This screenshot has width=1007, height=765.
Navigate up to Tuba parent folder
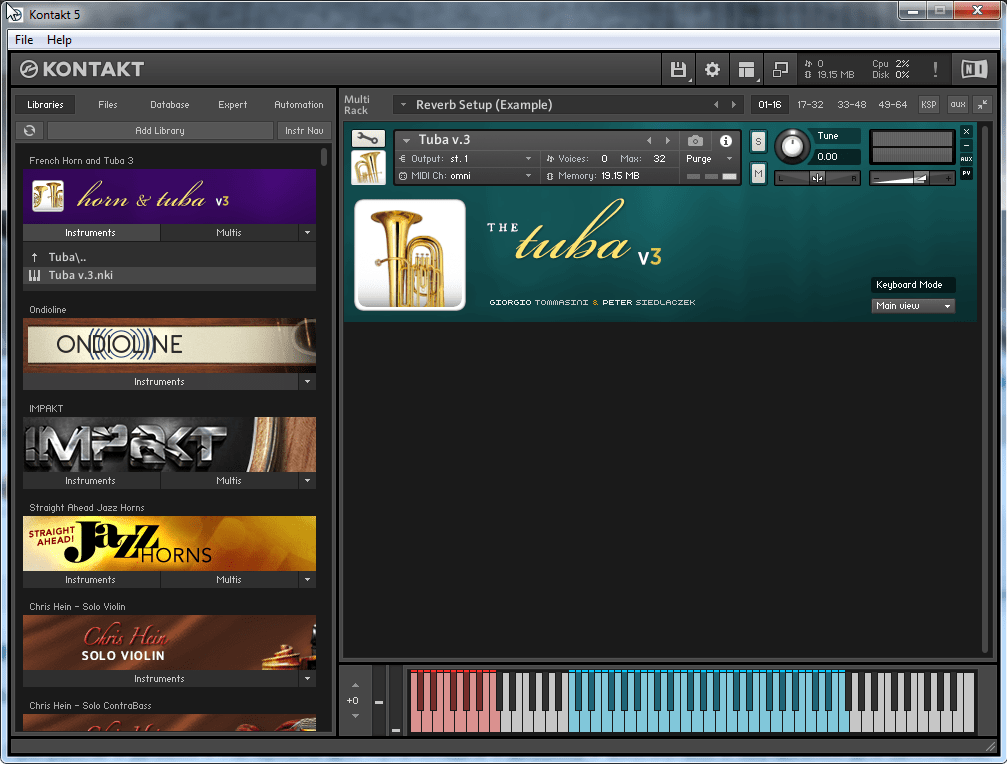[170, 257]
